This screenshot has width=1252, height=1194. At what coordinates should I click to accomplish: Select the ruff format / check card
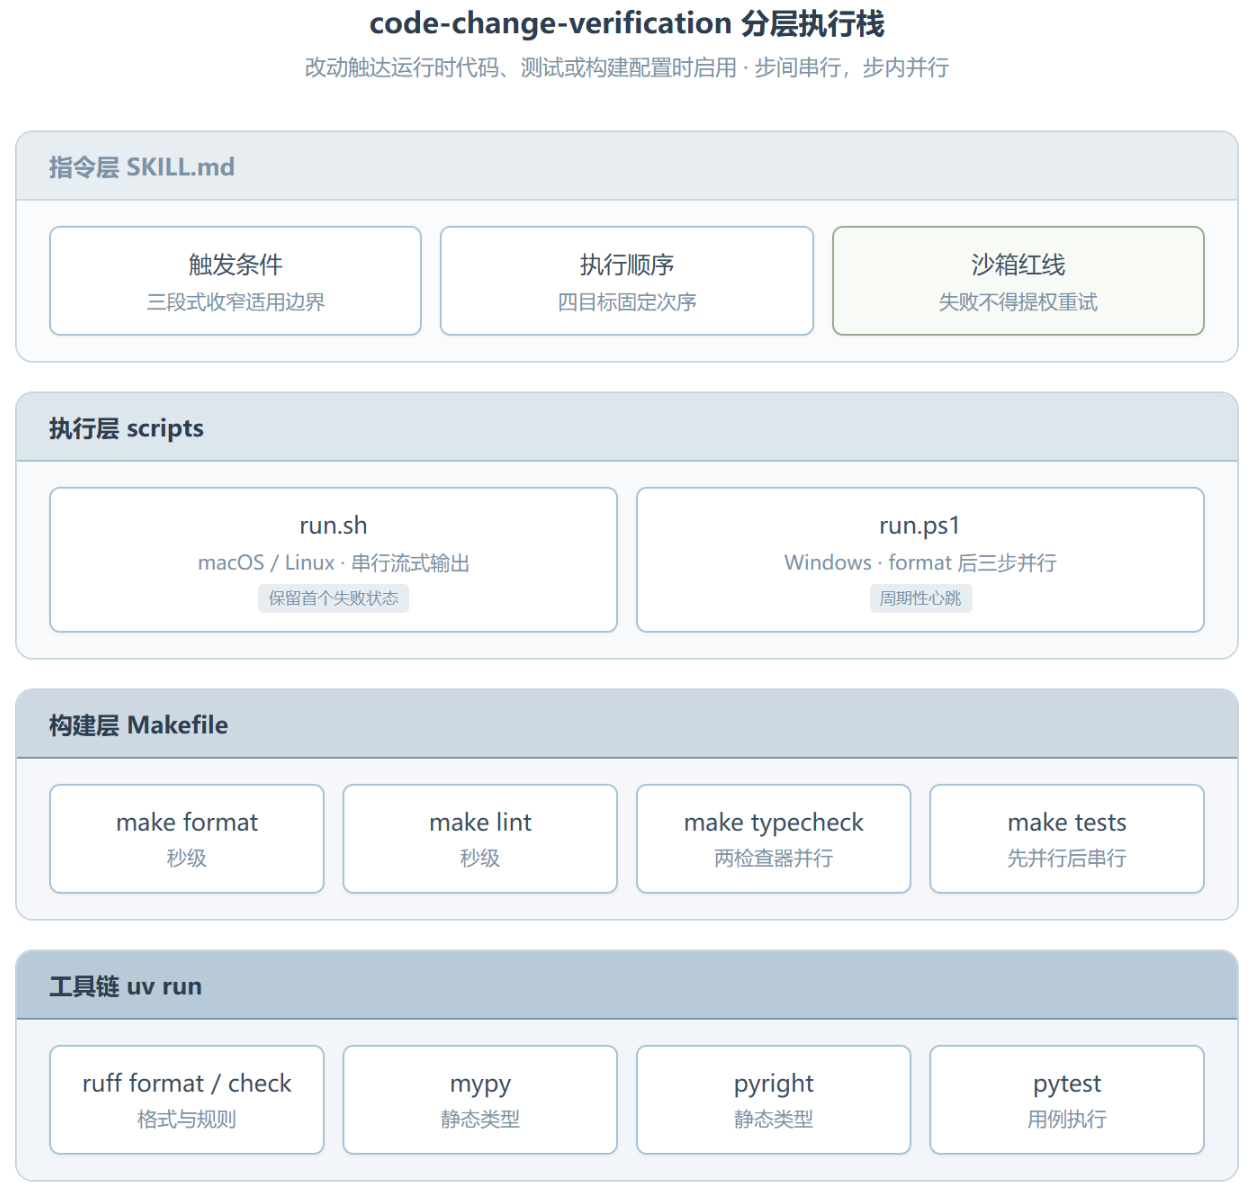(187, 1100)
